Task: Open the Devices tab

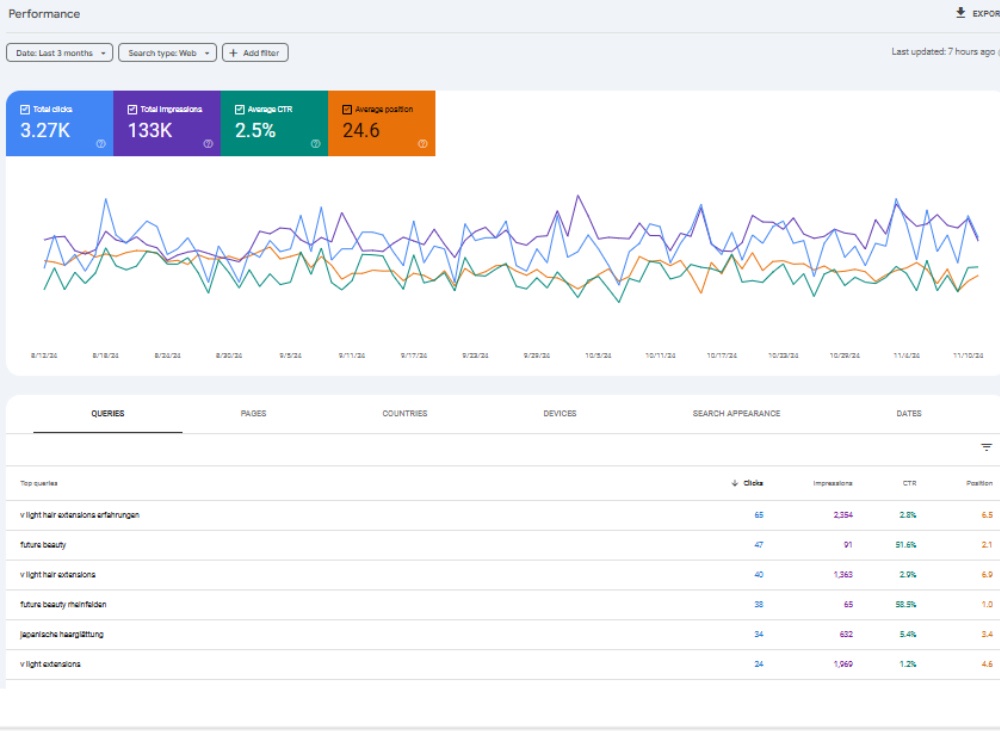Action: click(x=560, y=414)
